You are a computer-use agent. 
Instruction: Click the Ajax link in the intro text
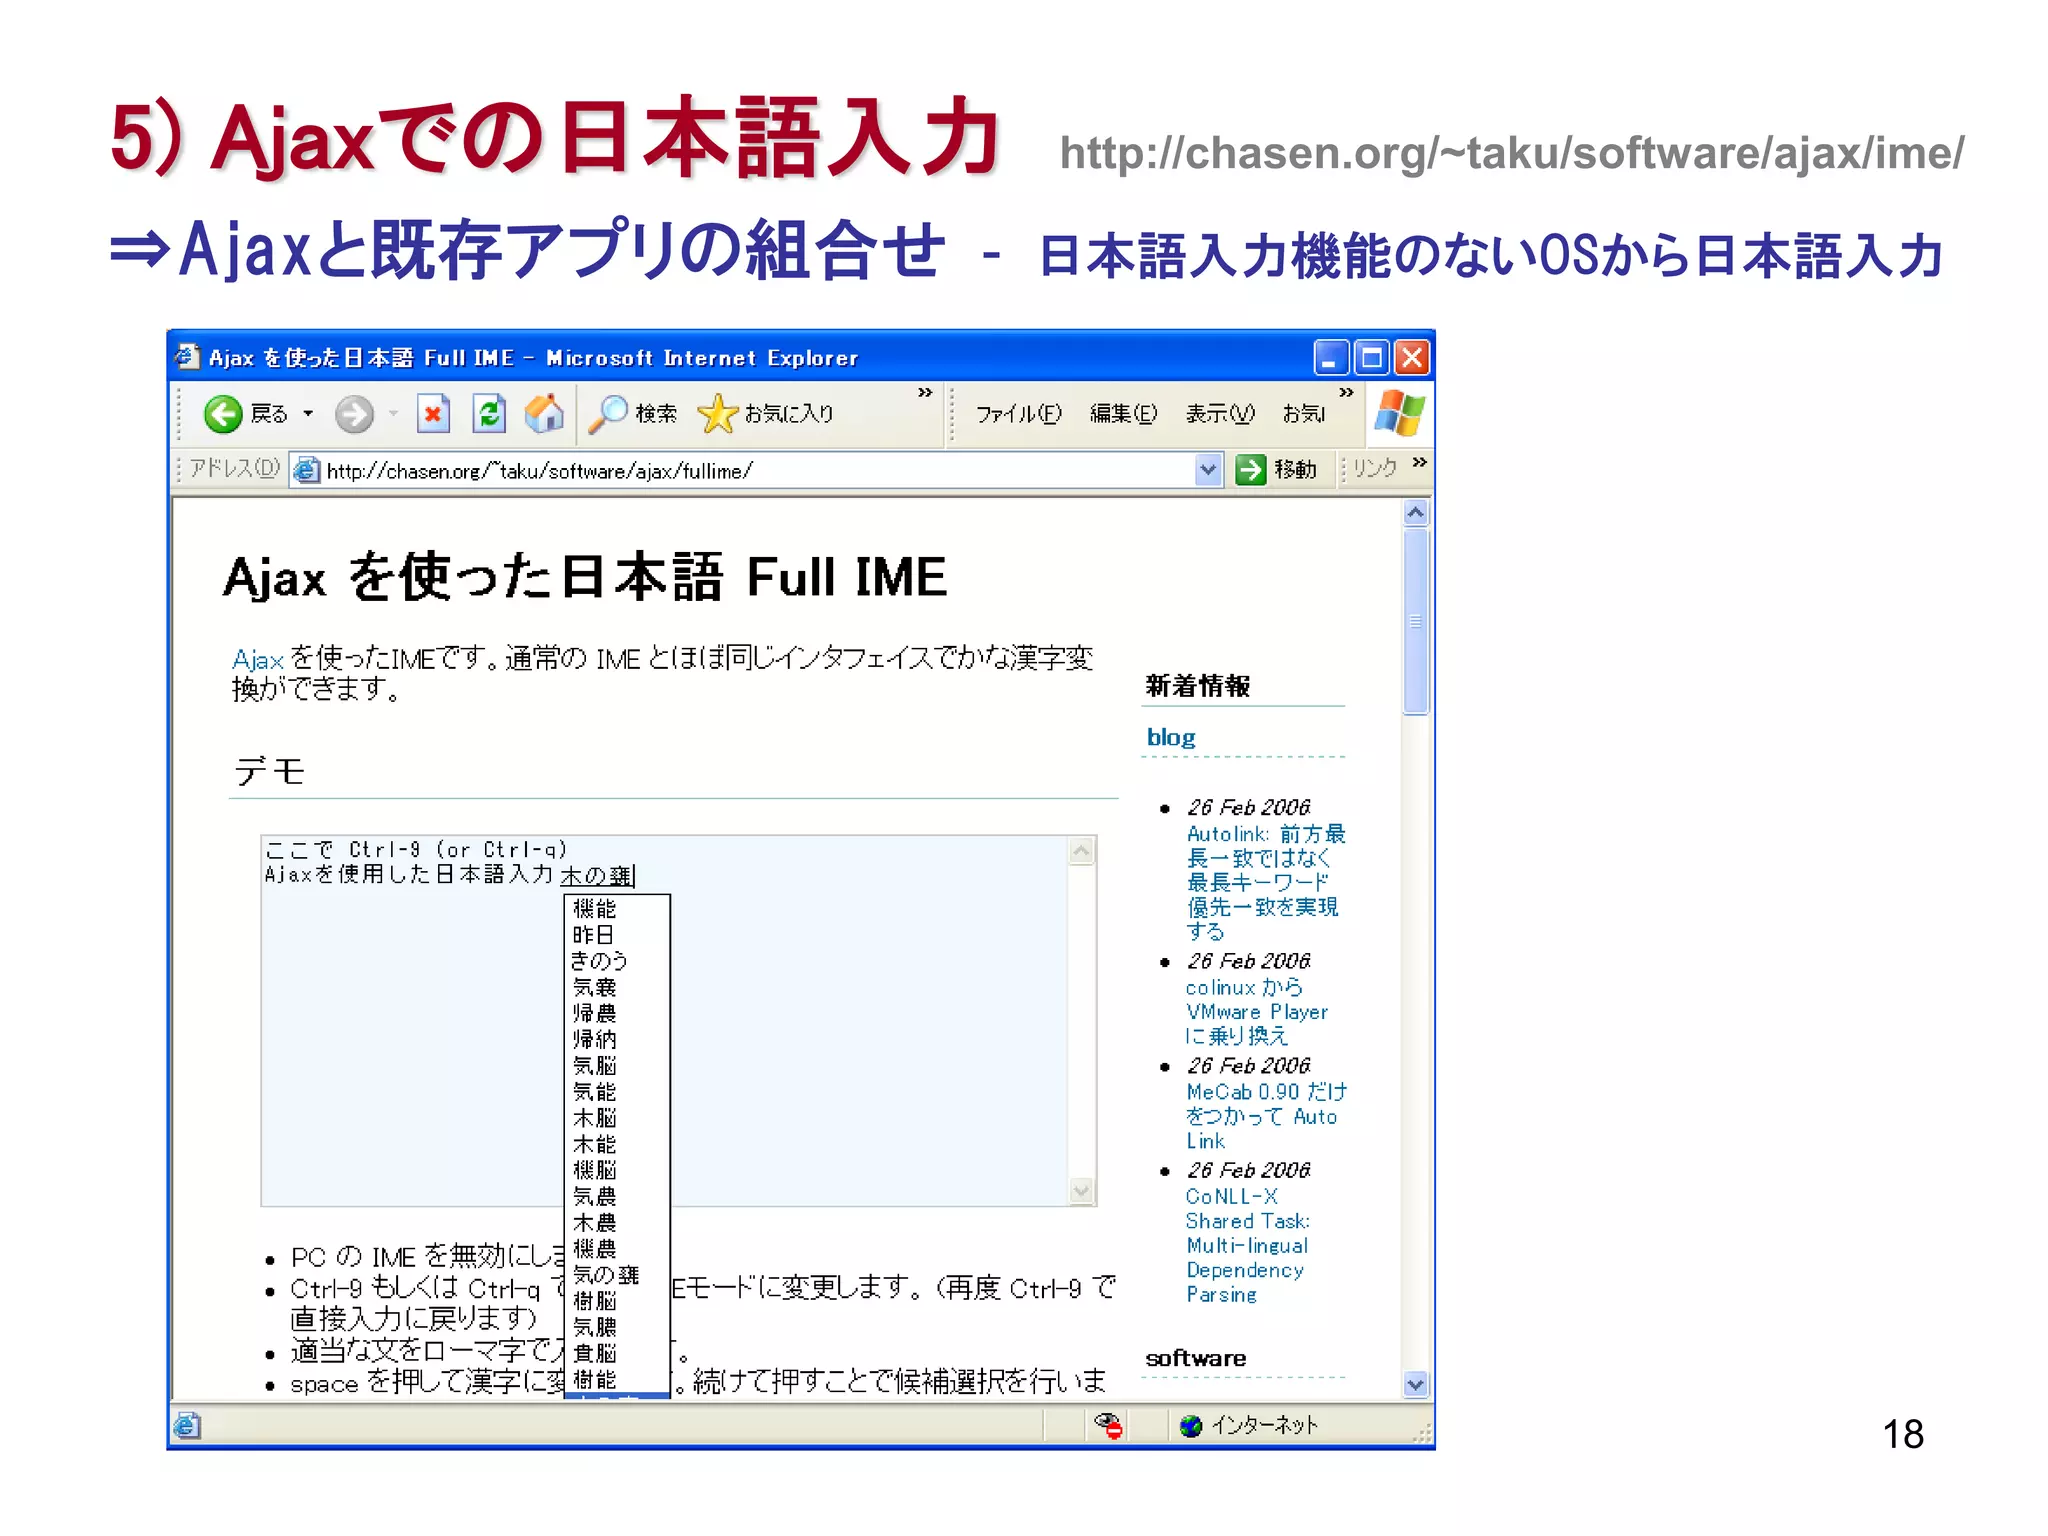click(x=258, y=660)
